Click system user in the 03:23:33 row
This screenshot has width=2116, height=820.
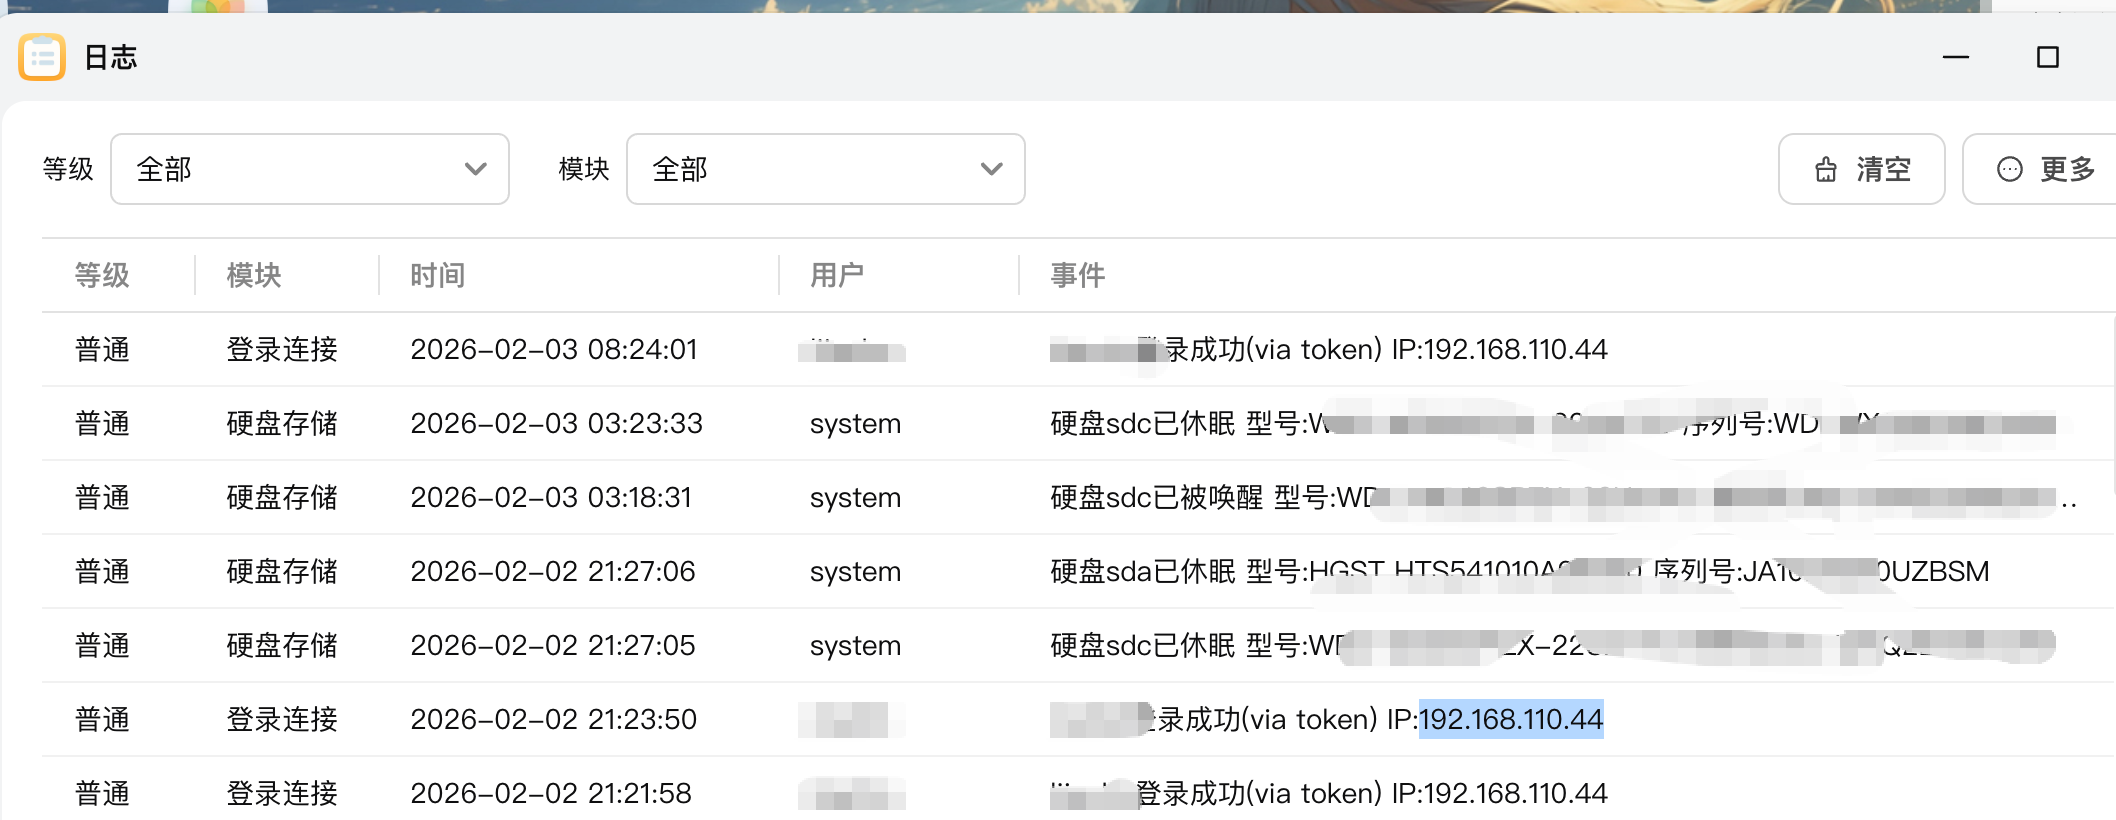(x=856, y=424)
